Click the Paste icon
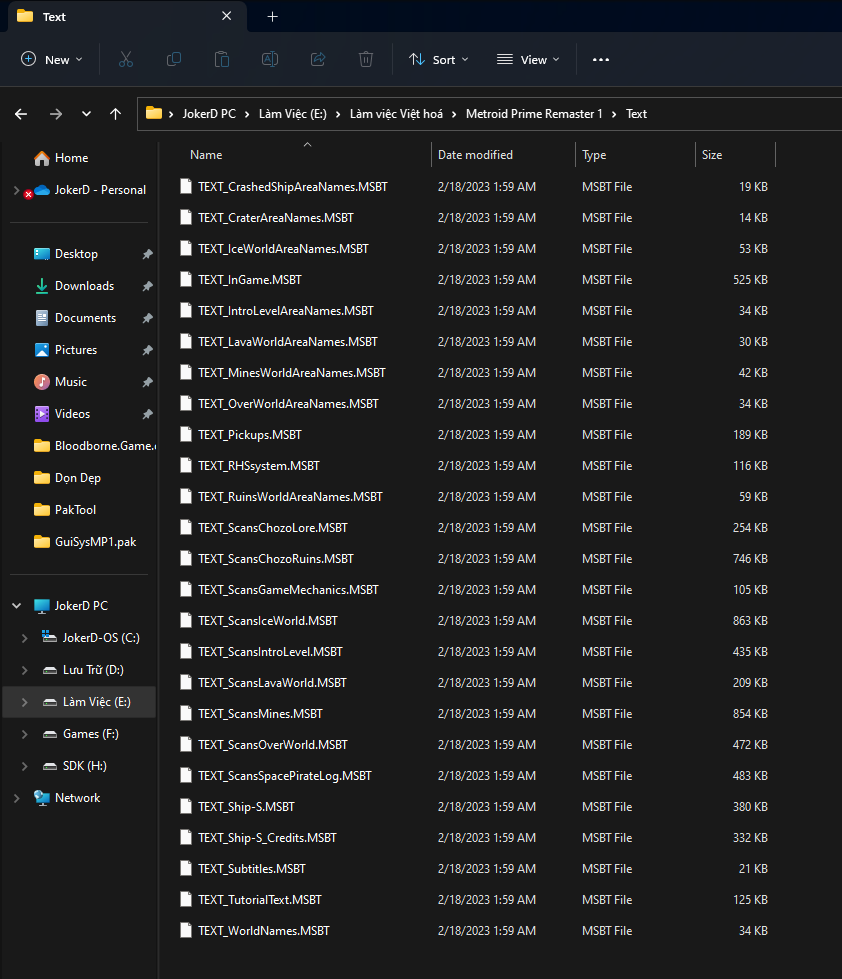 click(221, 59)
